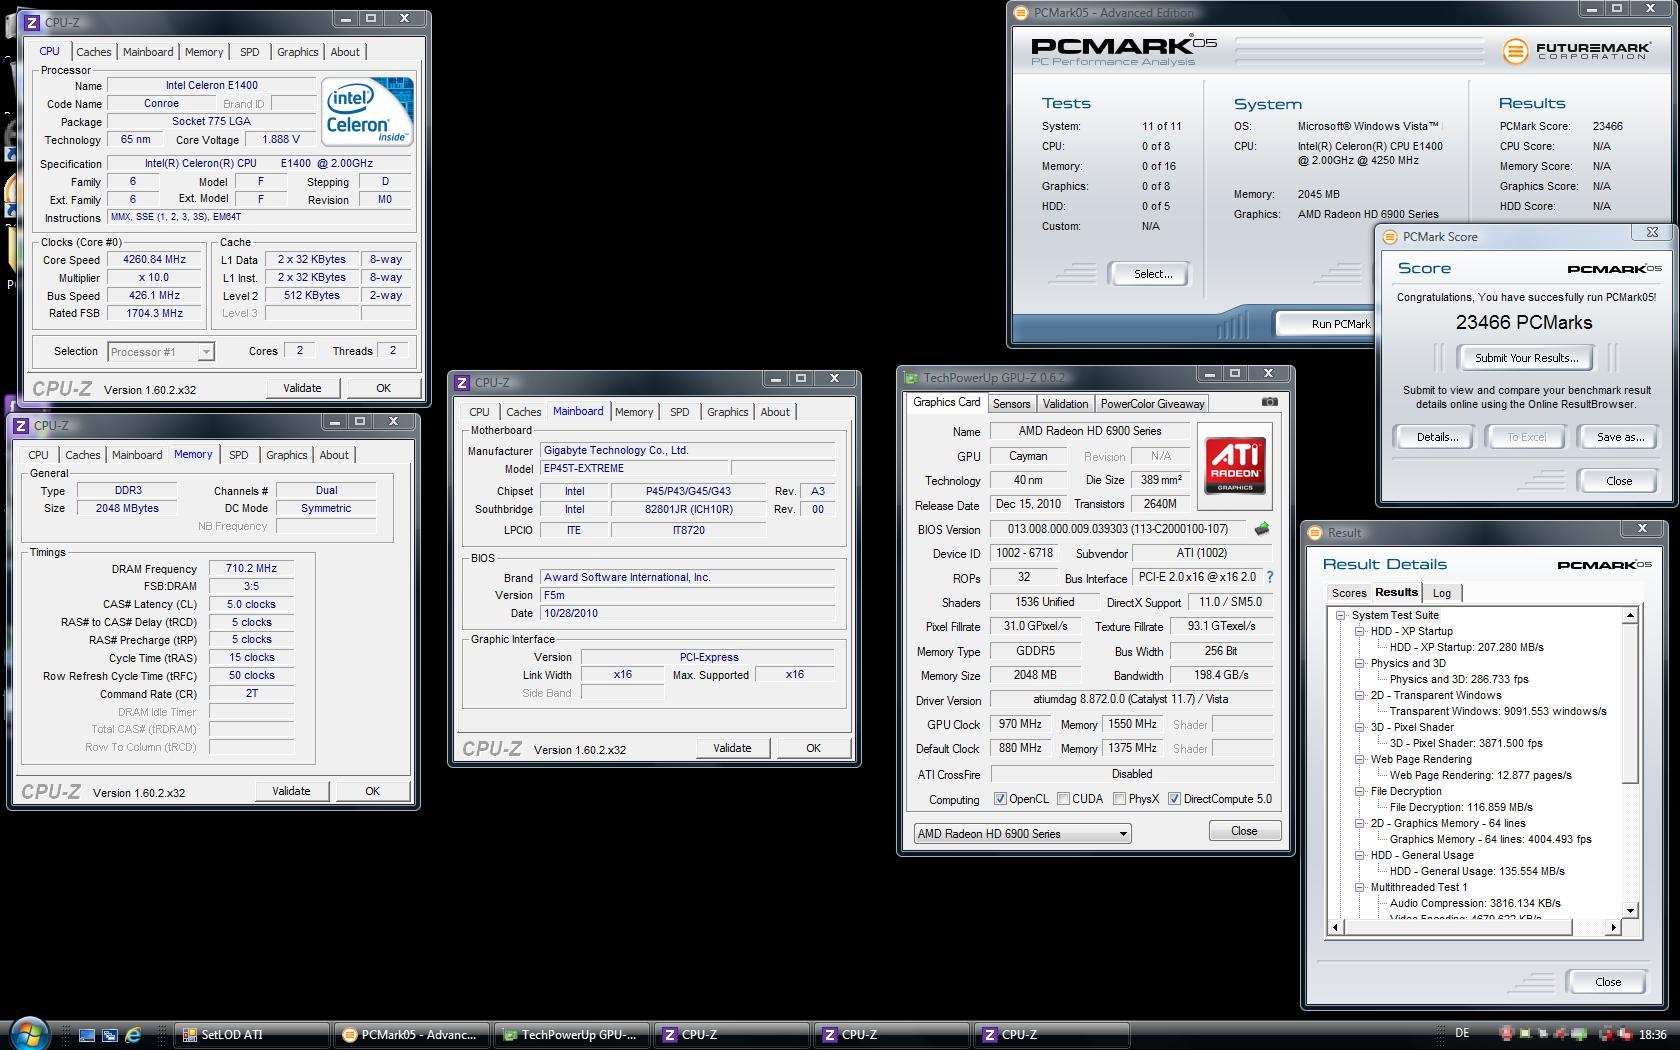Click the GPU-Z title bar icon

point(911,377)
